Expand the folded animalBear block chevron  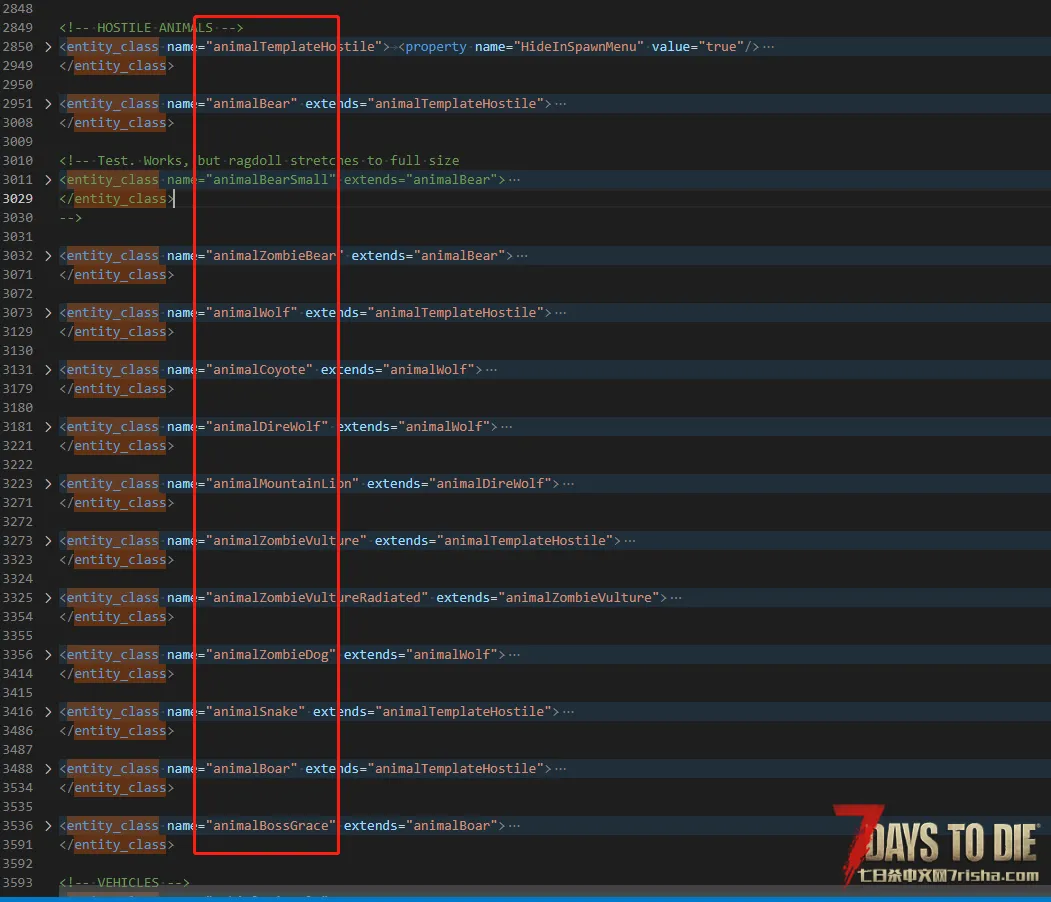coord(47,104)
